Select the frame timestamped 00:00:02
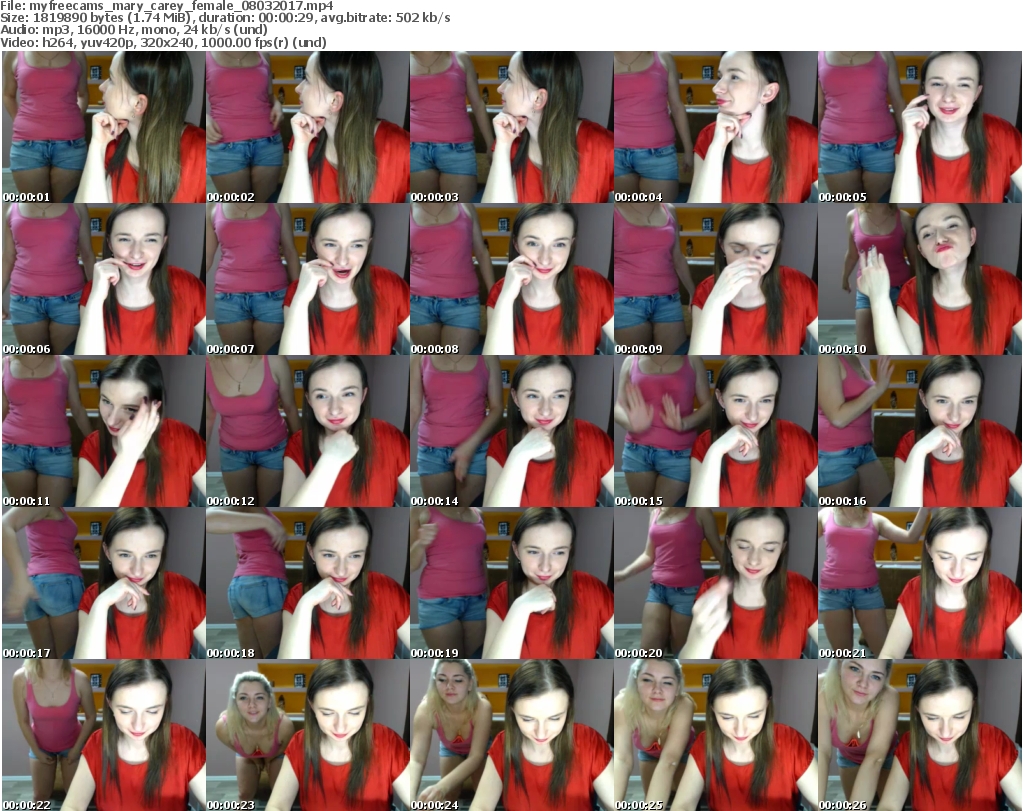 308,127
